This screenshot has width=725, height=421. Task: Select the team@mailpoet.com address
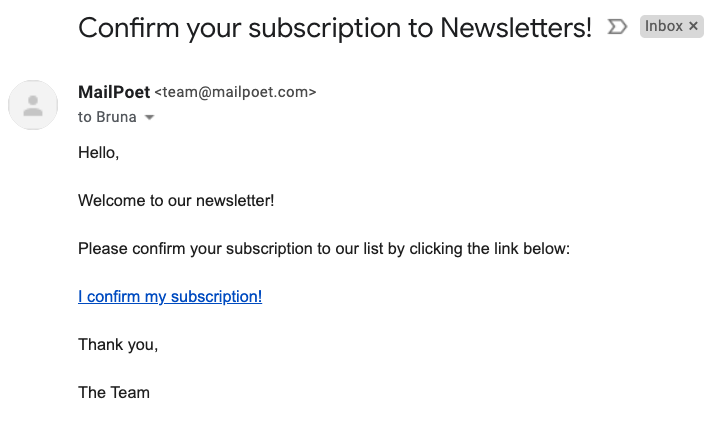point(235,92)
